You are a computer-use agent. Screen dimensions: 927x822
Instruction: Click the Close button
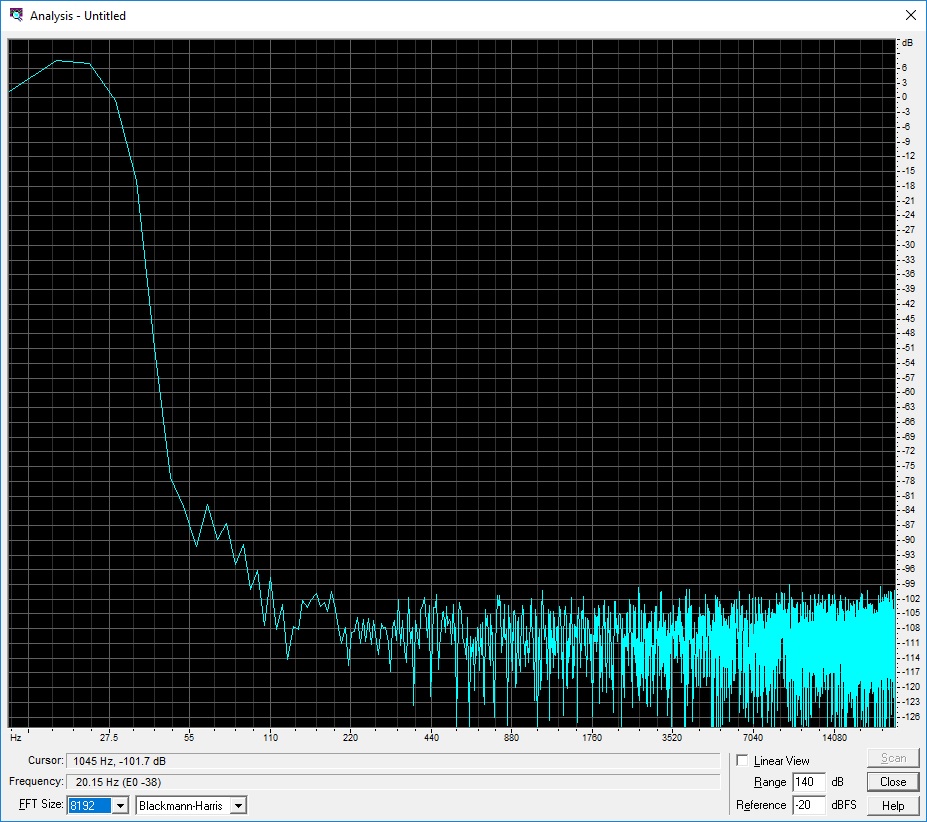coord(893,782)
